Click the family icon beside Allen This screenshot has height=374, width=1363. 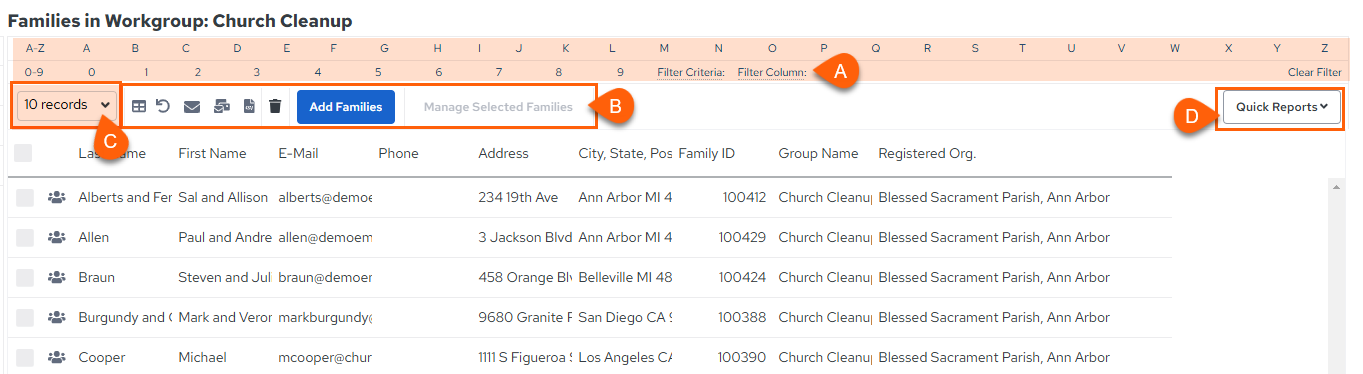[x=57, y=238]
